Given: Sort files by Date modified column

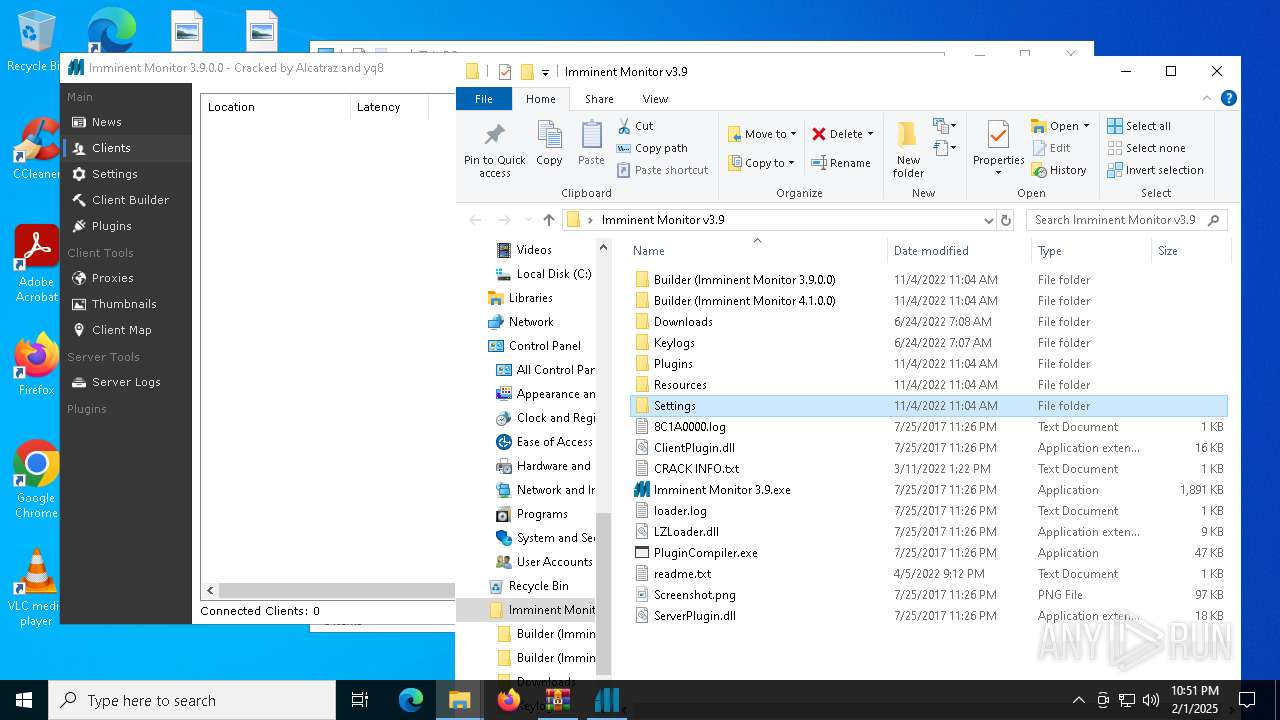Looking at the screenshot, I should coord(958,251).
